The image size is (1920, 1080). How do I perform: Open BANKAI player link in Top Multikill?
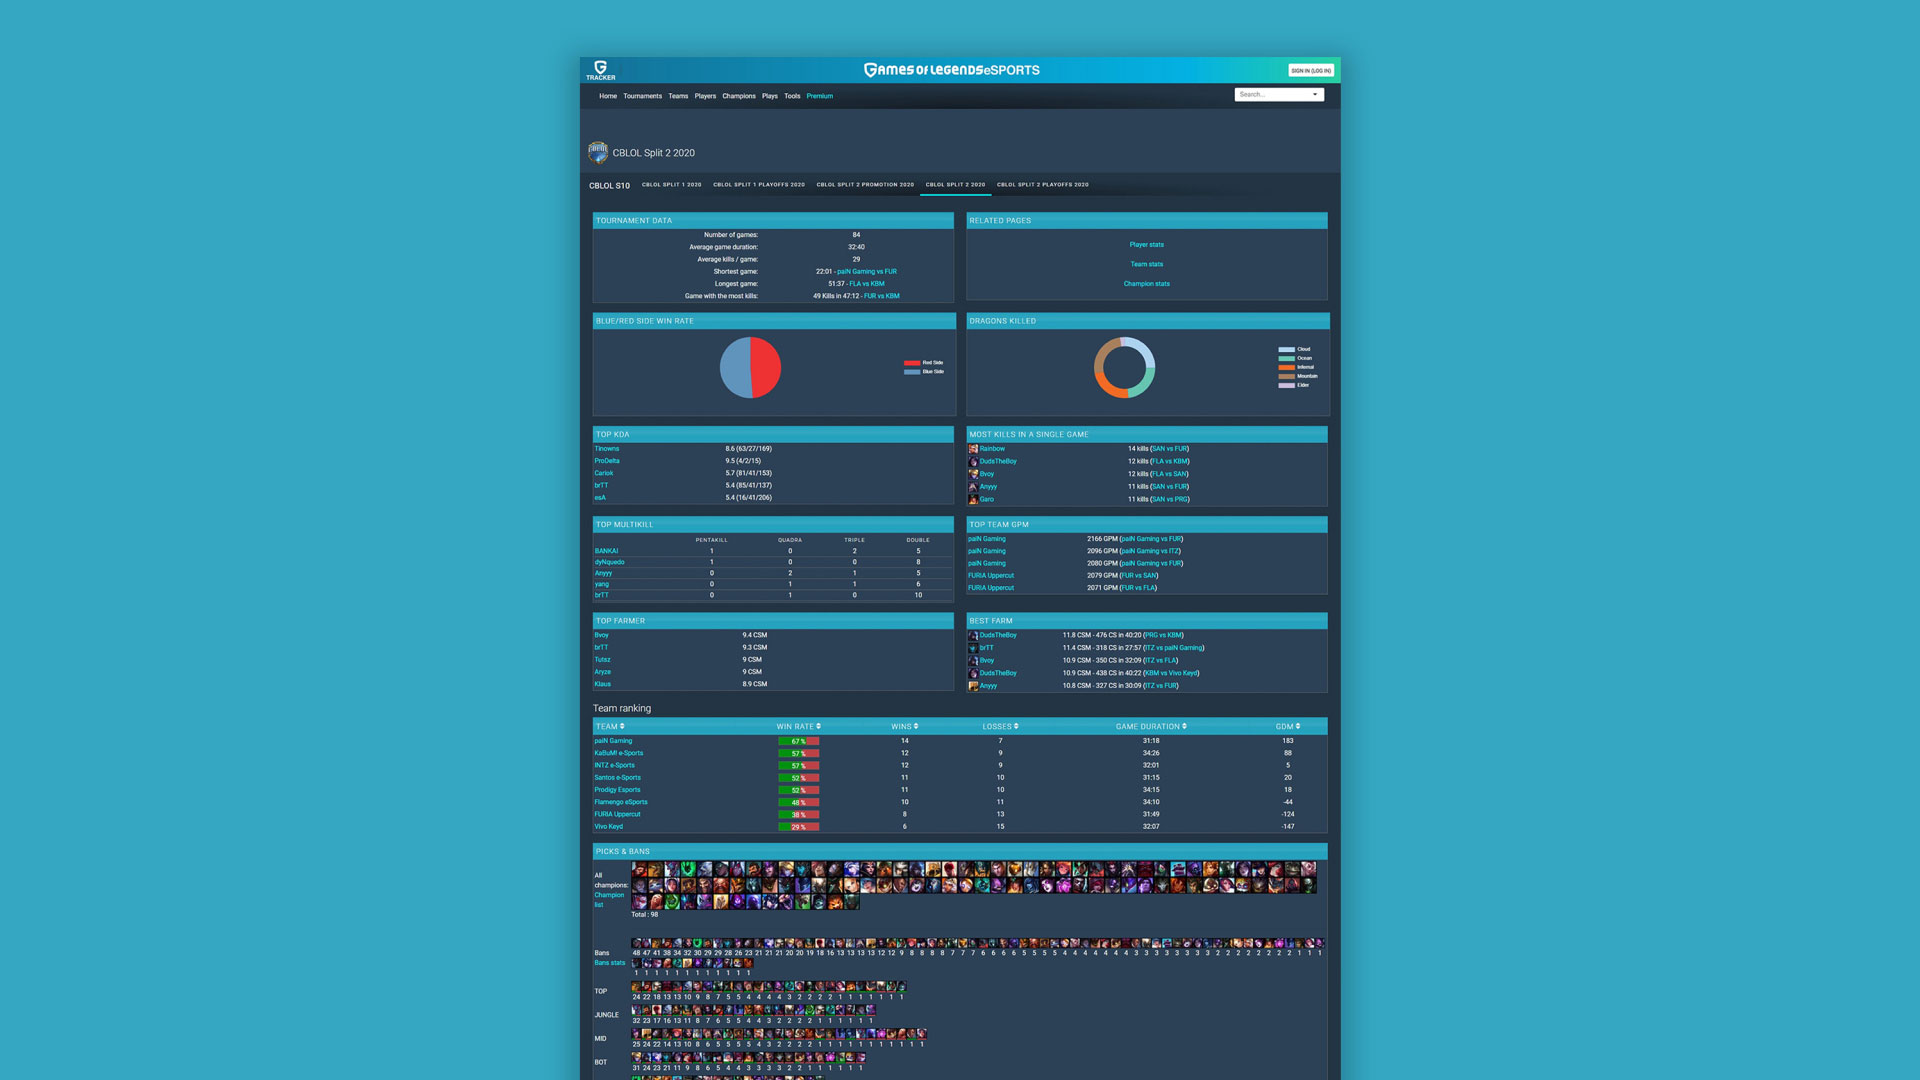(x=606, y=551)
